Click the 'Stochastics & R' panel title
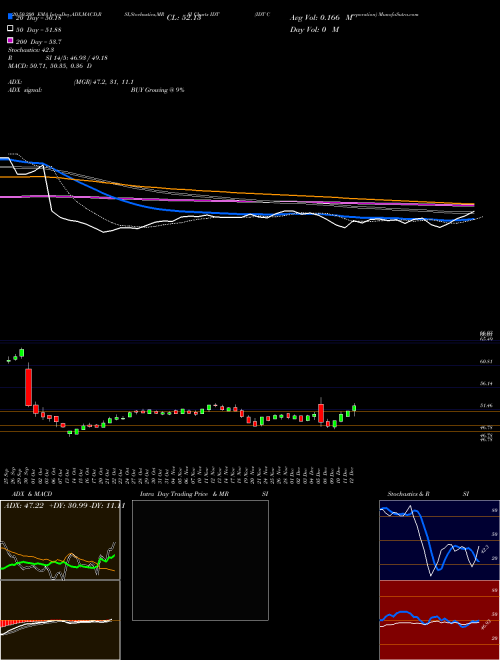 (408, 494)
